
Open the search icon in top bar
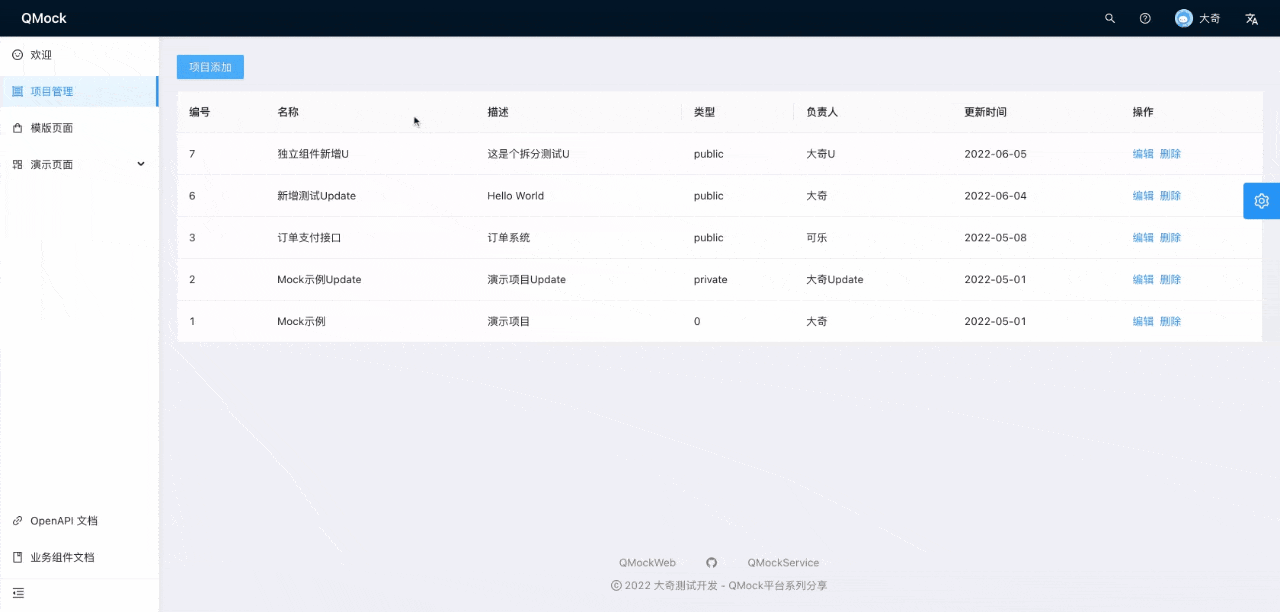pos(1109,18)
